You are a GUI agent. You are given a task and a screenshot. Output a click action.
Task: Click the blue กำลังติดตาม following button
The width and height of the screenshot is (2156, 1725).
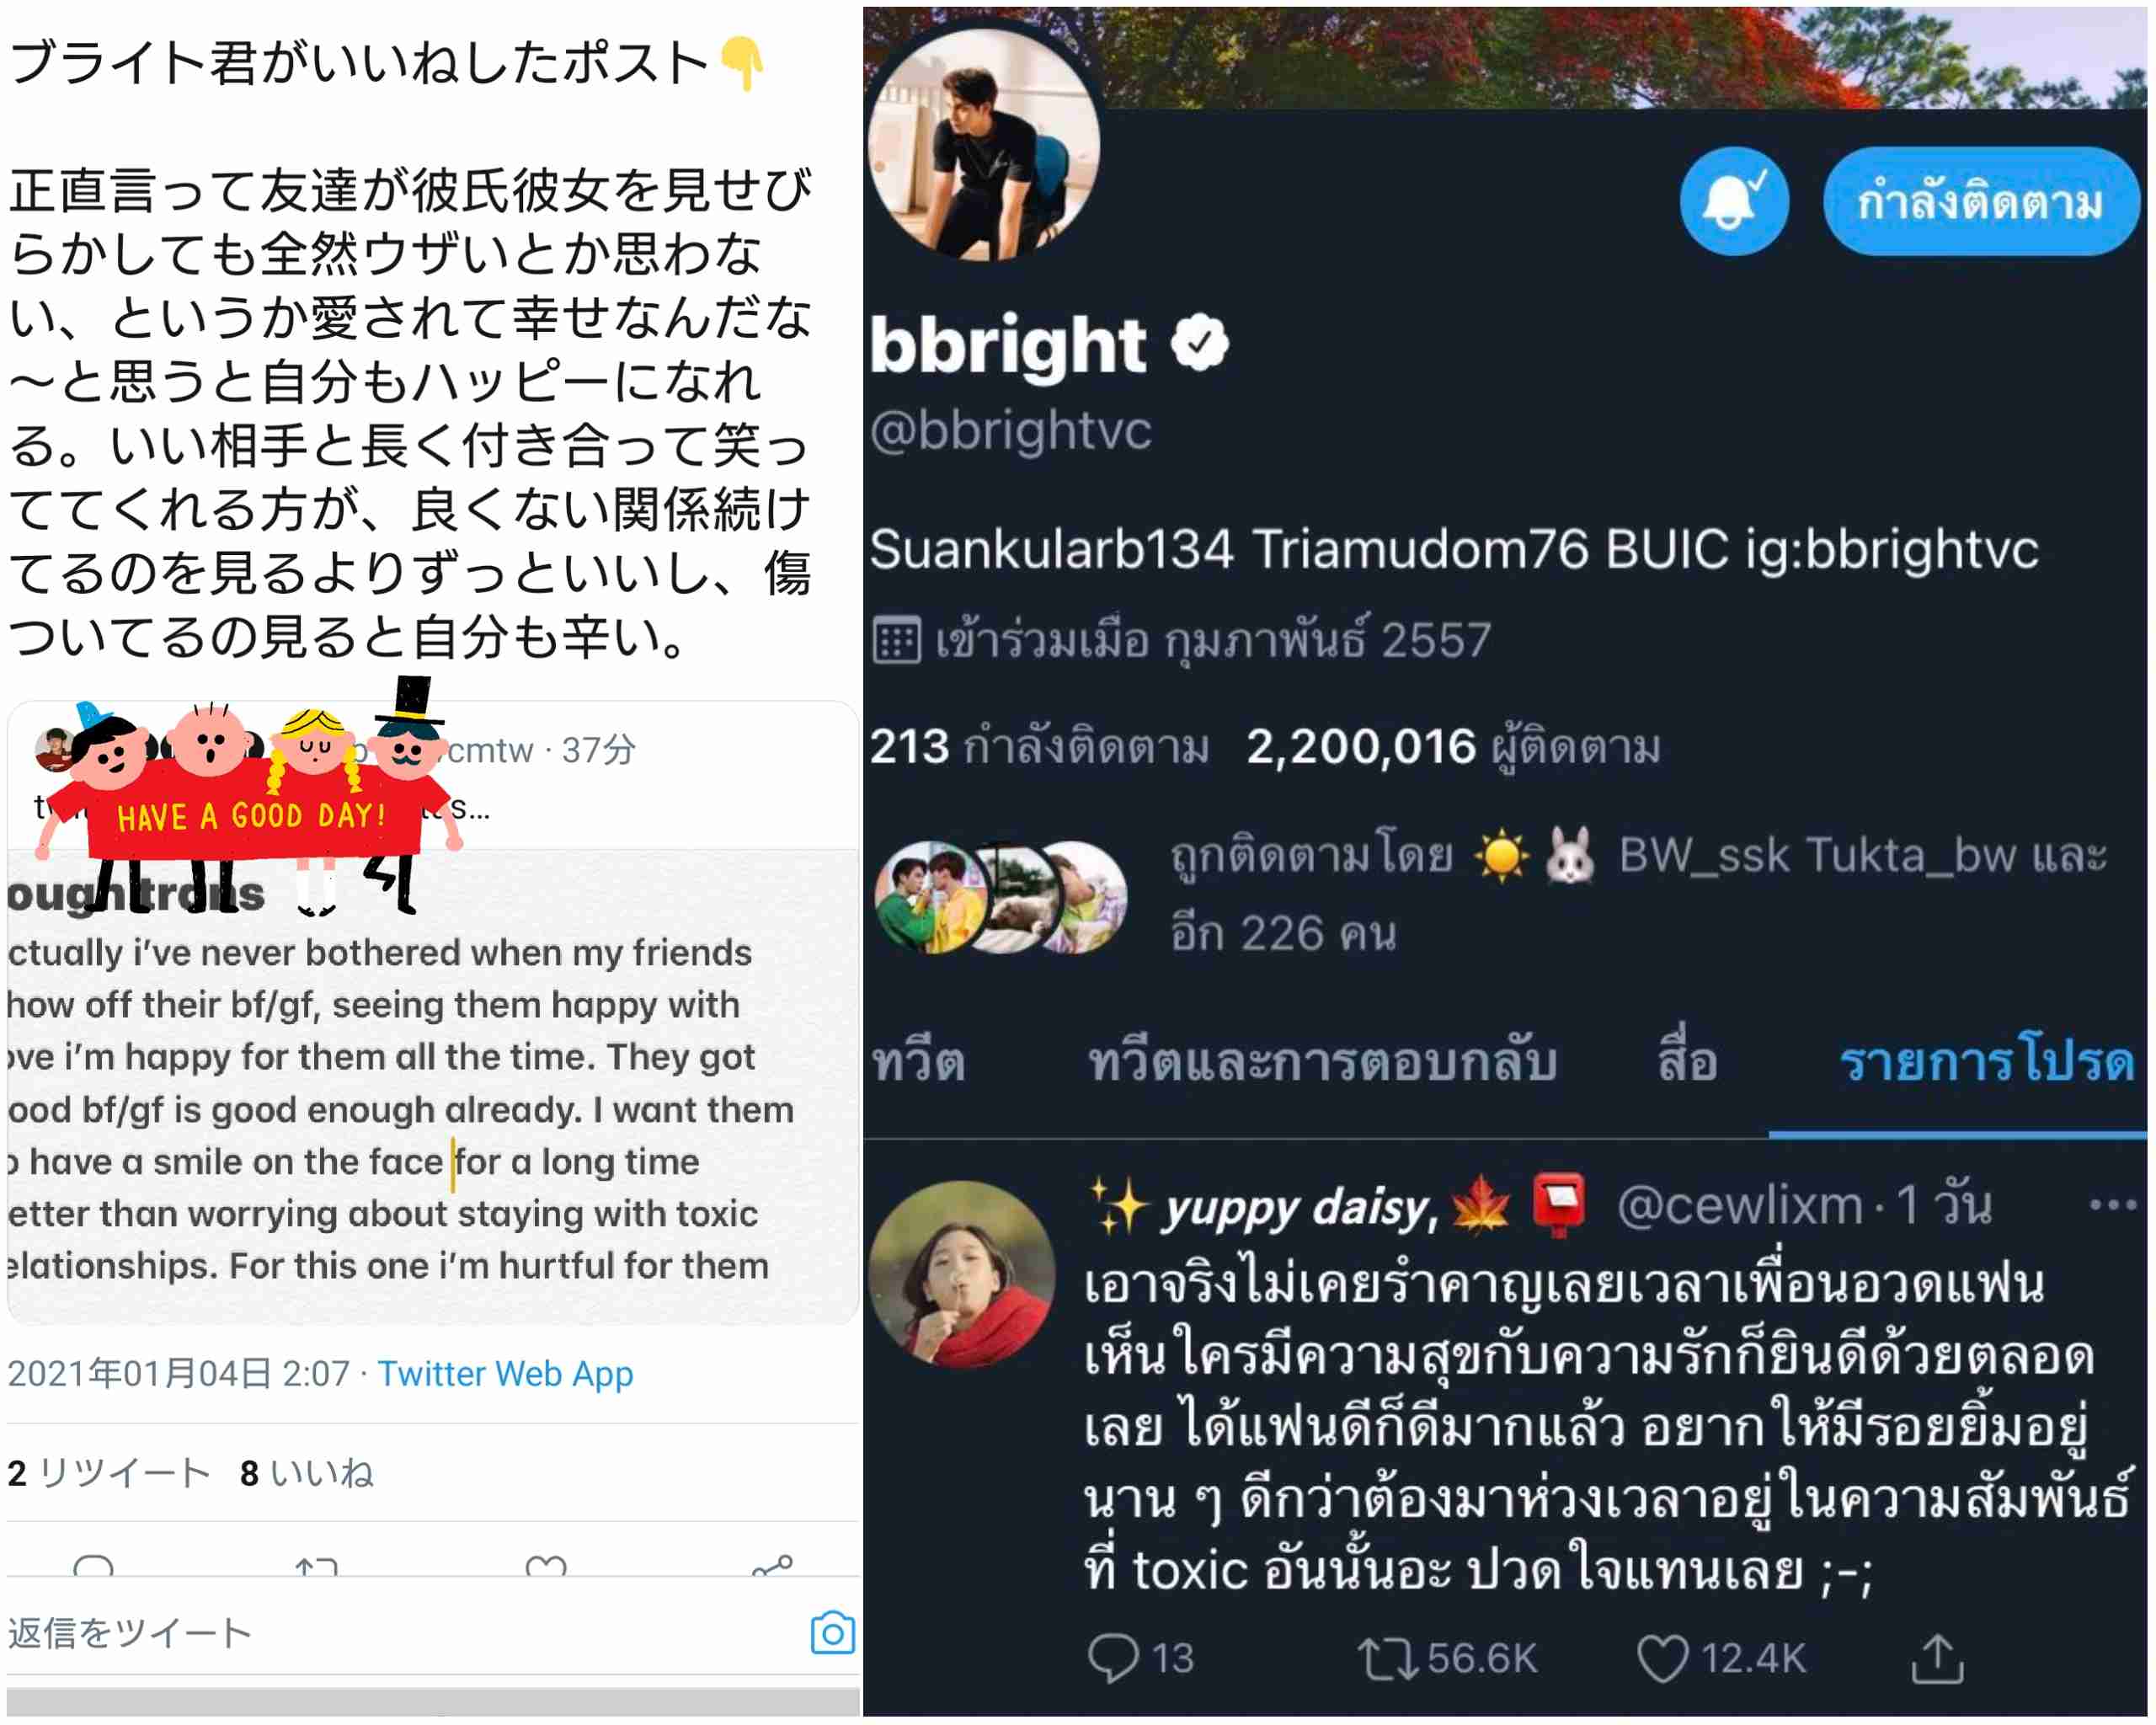(x=1980, y=201)
